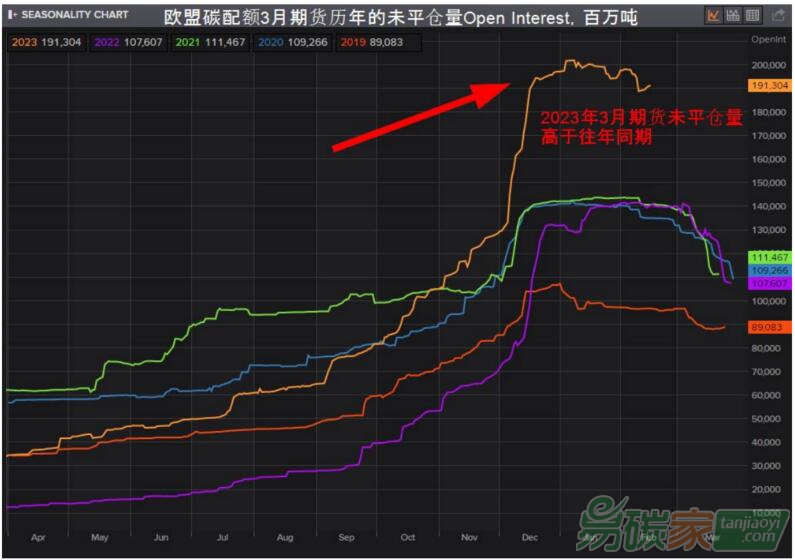
Task: Switch to the line chart view icon
Action: click(x=714, y=15)
